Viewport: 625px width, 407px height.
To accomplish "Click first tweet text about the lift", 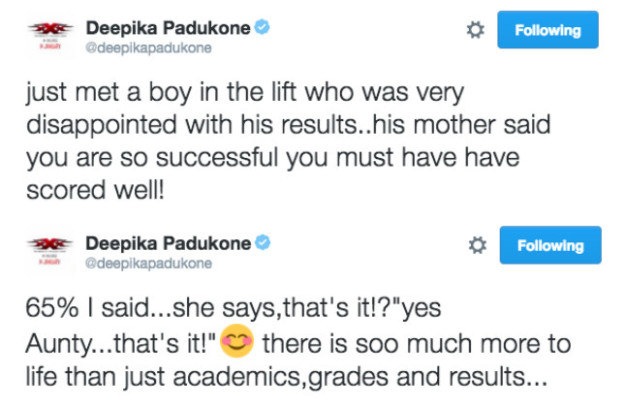I will pyautogui.click(x=288, y=141).
